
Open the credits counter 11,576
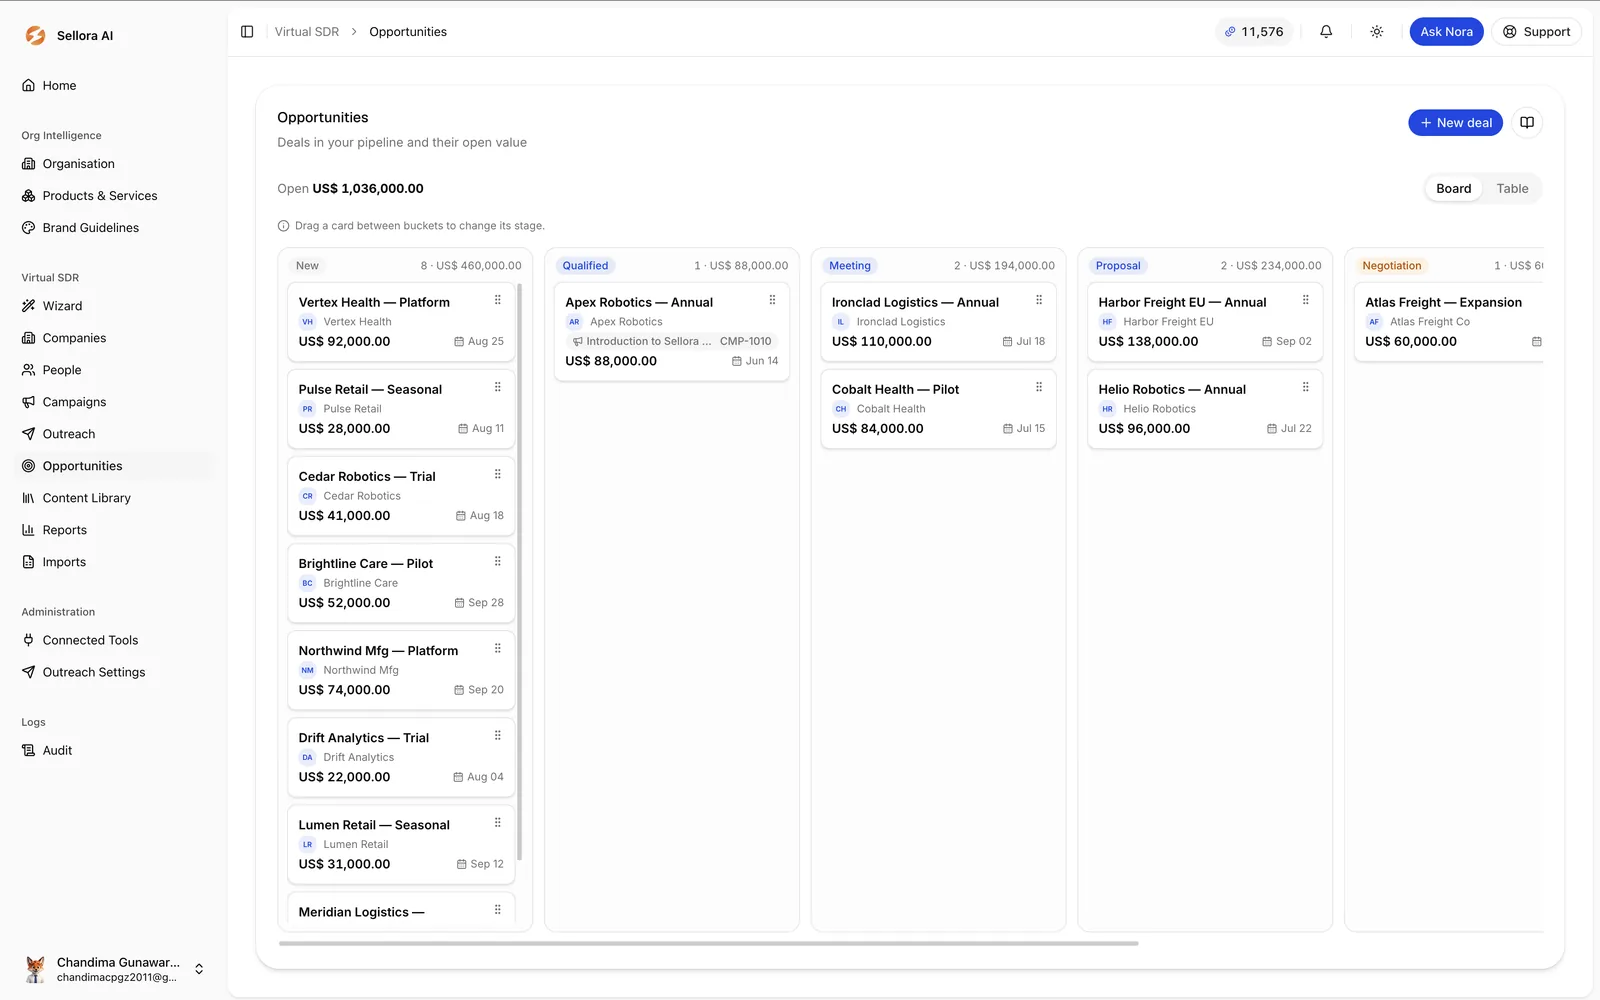tap(1254, 32)
